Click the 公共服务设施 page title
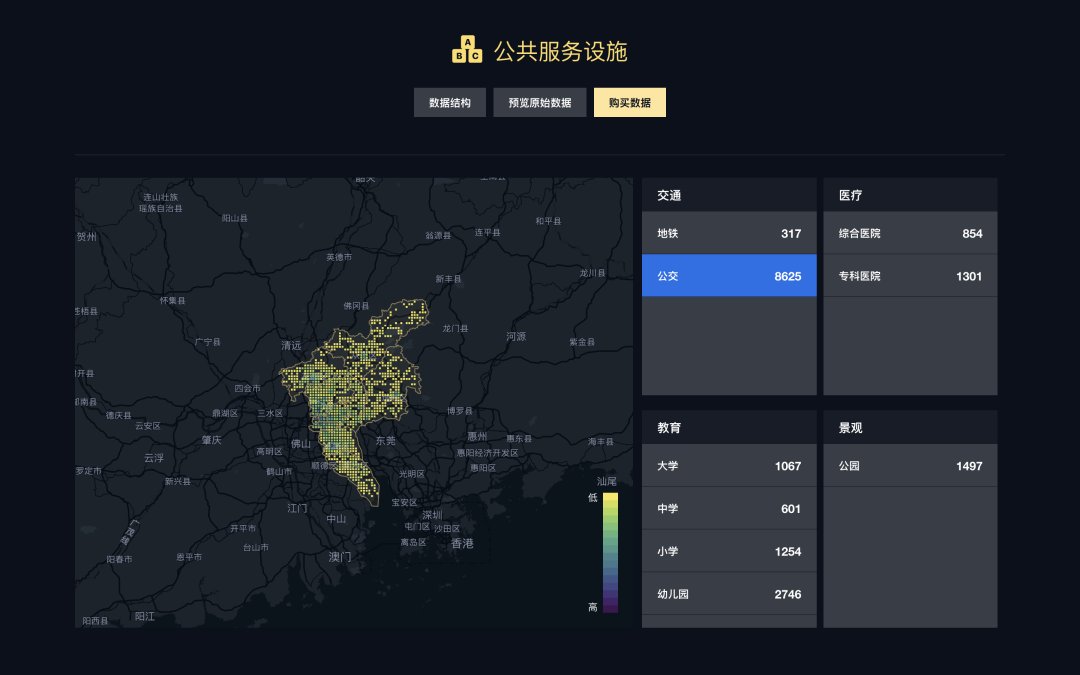 (x=561, y=51)
